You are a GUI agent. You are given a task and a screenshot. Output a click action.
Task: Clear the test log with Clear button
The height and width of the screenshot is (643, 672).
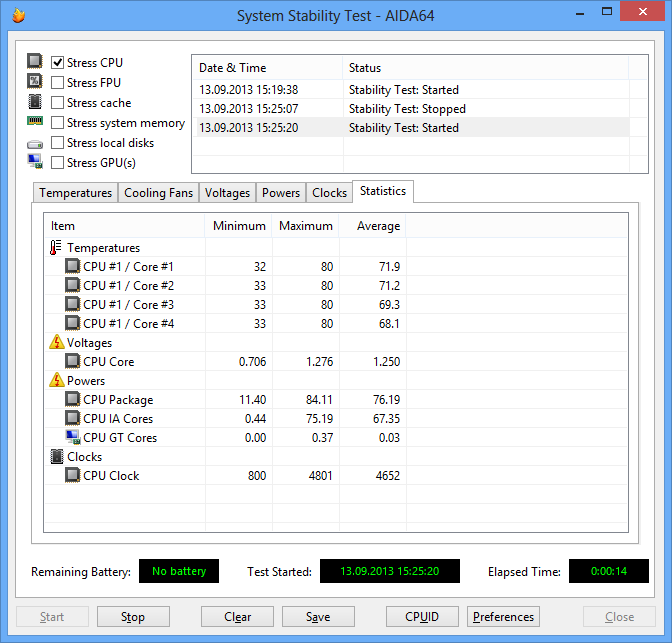pyautogui.click(x=237, y=616)
